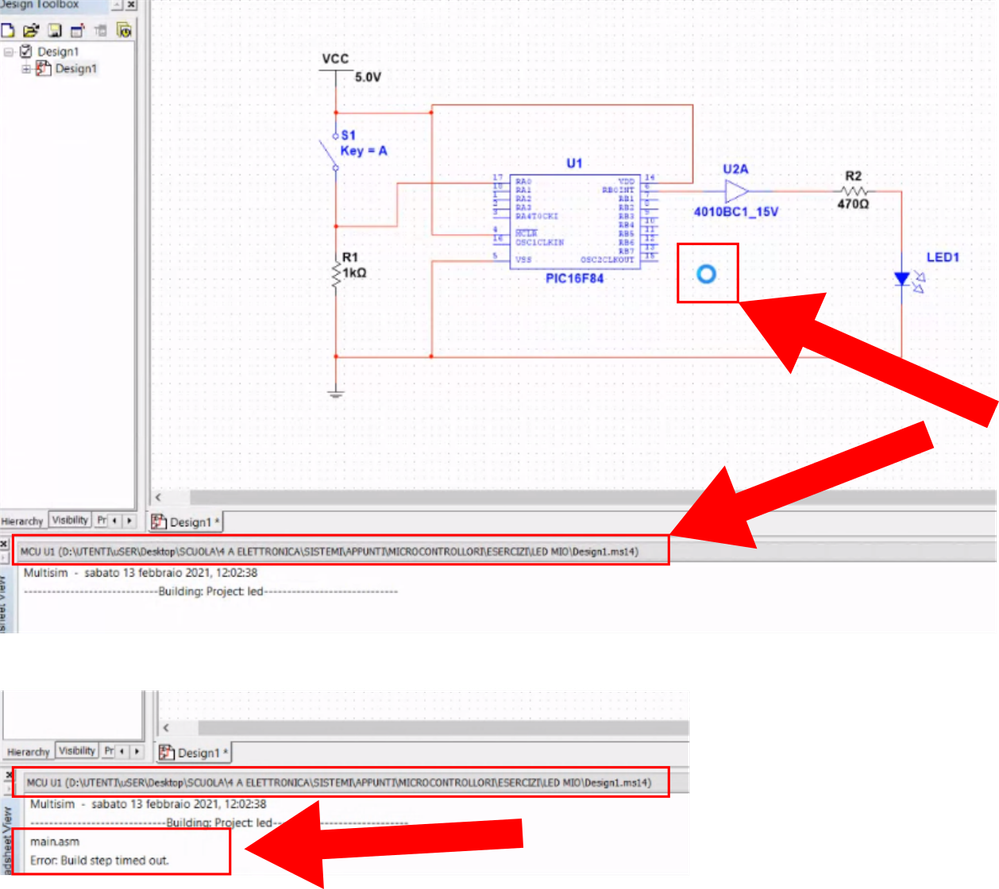Select the ground symbol below R1

[x=336, y=393]
